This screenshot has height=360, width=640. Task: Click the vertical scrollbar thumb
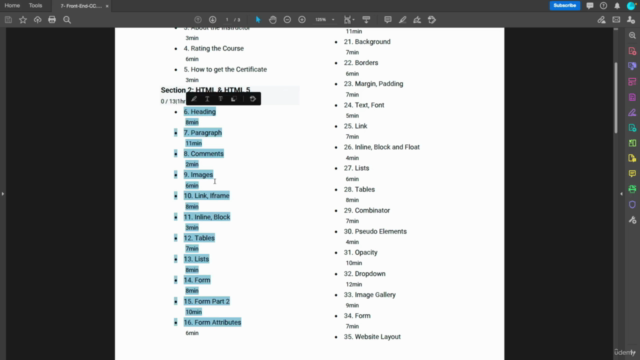coord(616,97)
